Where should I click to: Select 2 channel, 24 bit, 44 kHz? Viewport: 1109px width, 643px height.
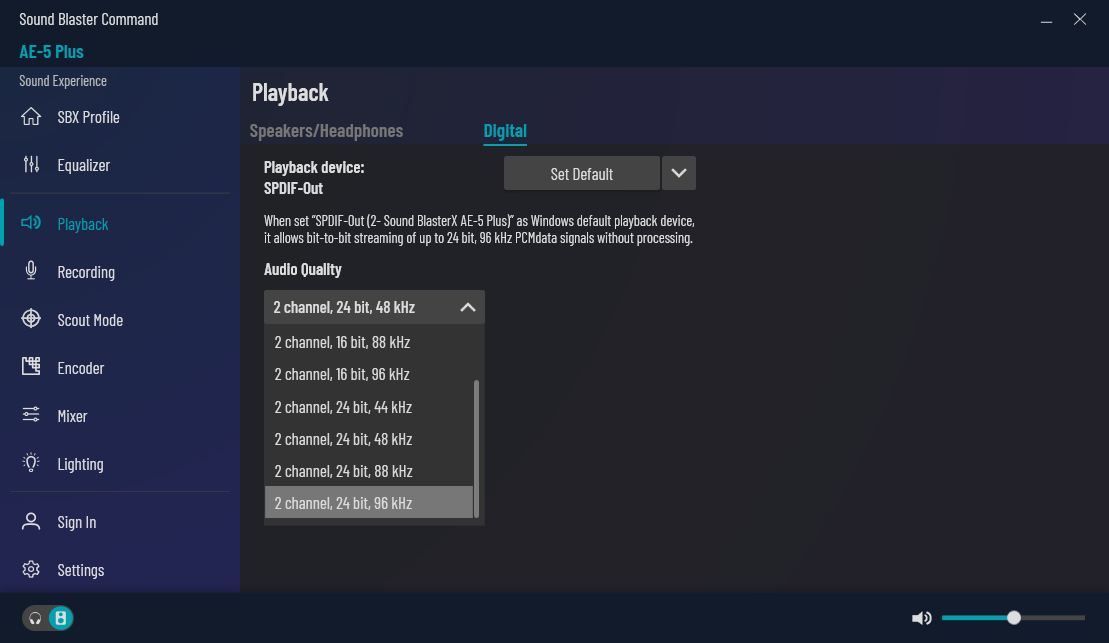368,407
